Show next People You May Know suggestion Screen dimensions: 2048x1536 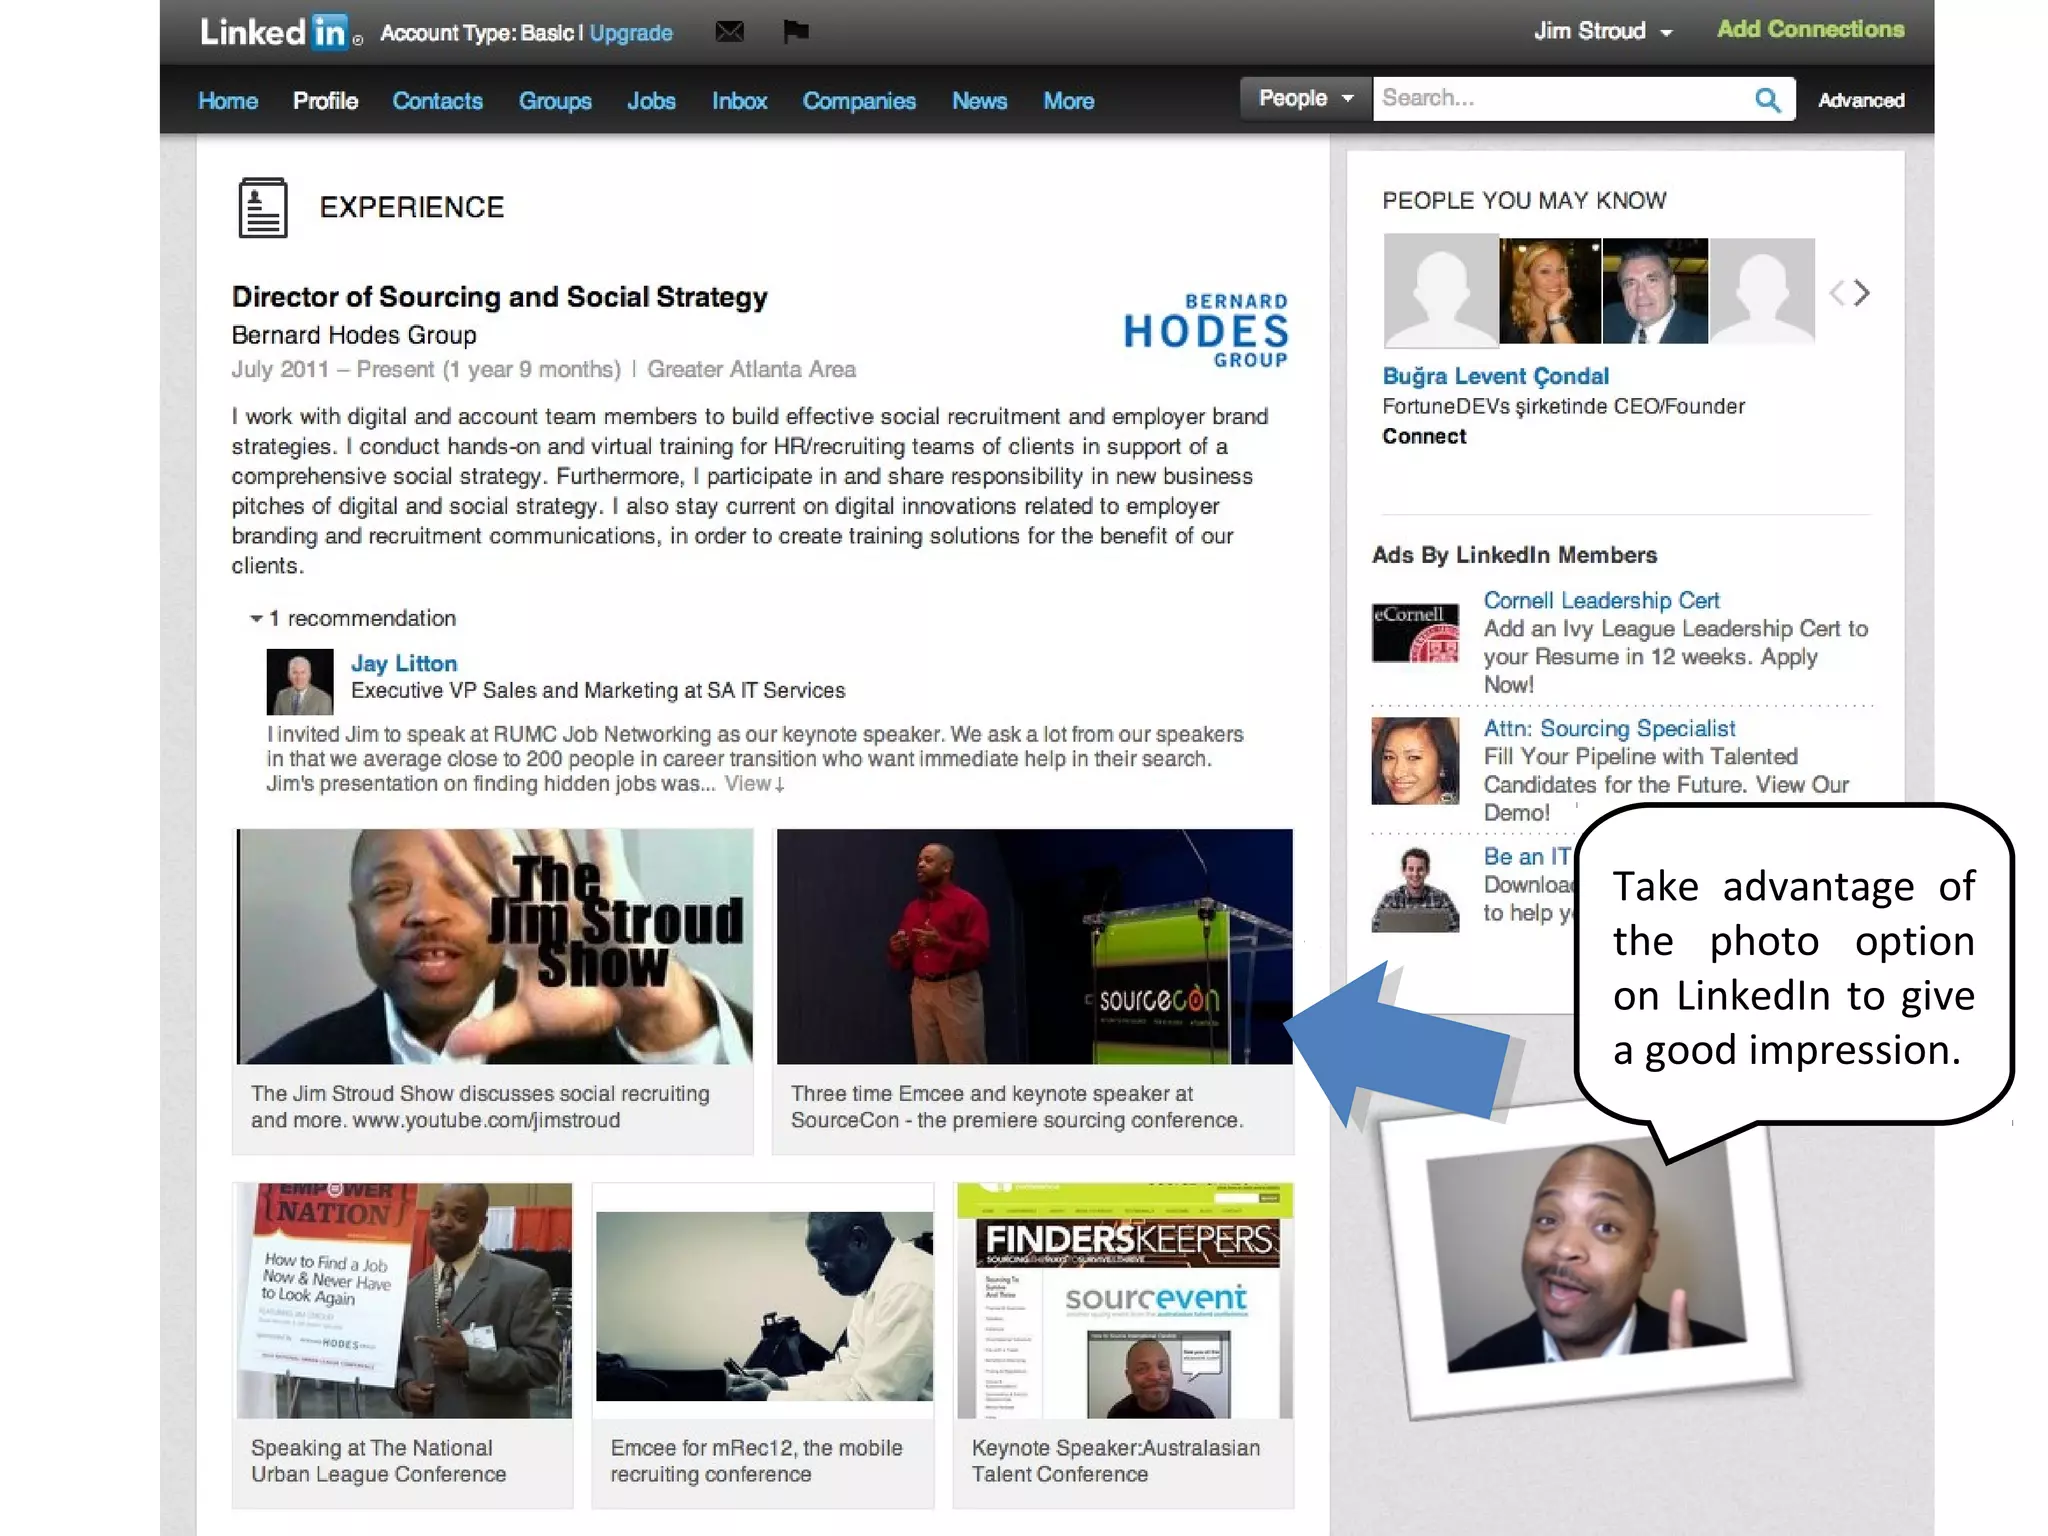[1861, 293]
